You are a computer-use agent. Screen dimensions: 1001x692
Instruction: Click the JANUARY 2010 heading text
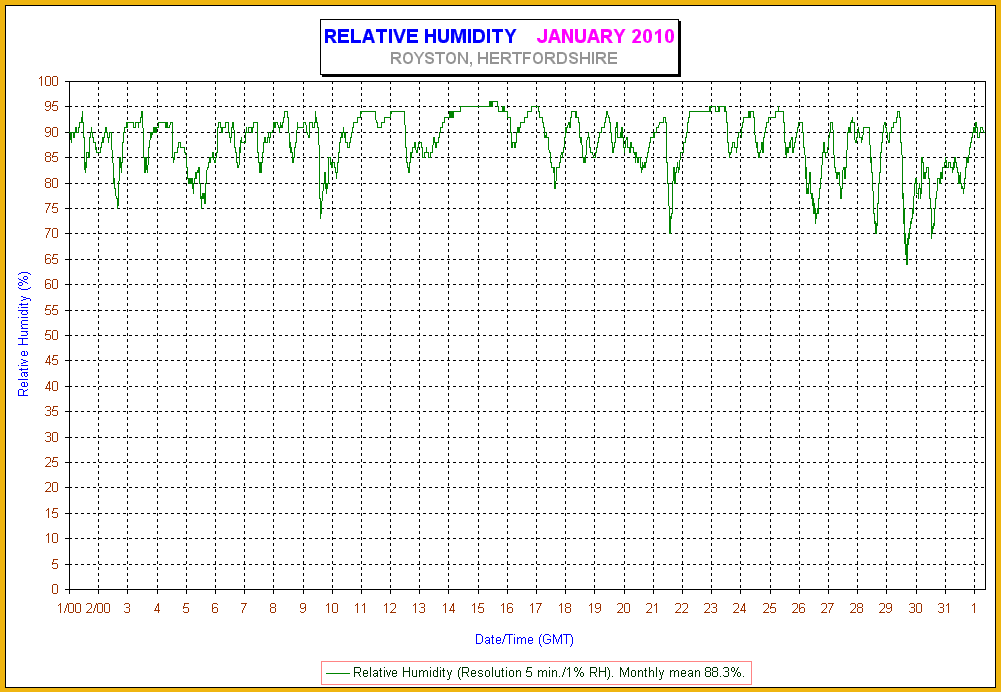tap(606, 36)
